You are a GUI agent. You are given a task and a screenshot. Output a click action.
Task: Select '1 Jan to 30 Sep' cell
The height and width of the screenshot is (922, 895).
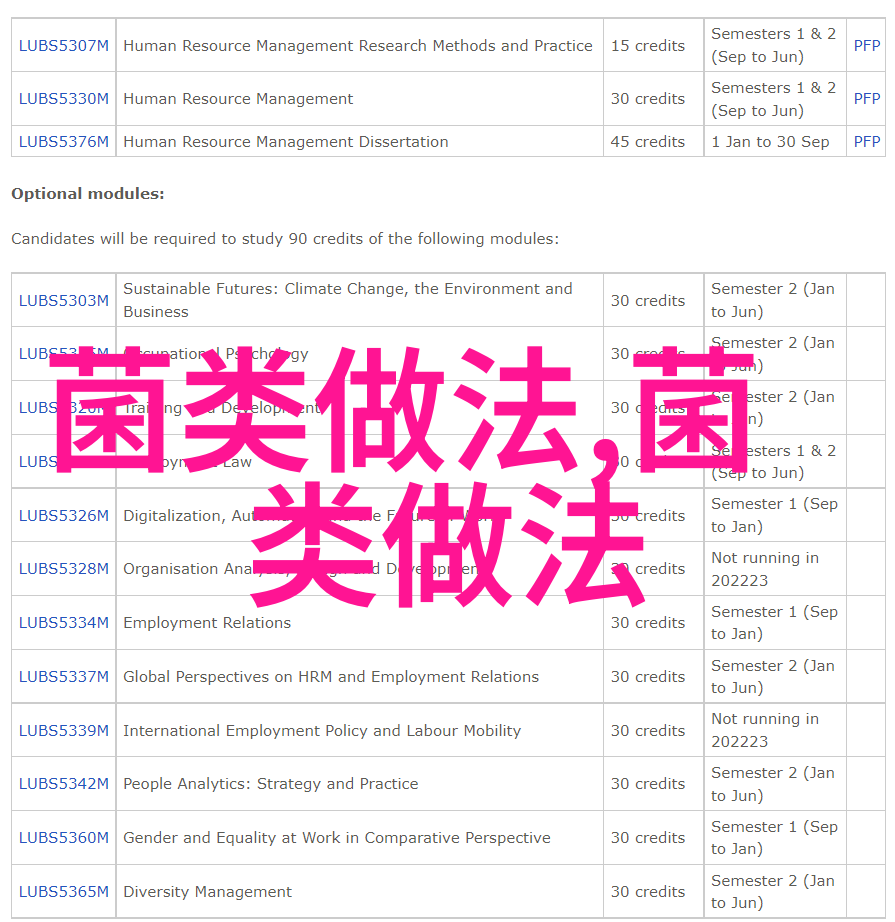point(770,142)
